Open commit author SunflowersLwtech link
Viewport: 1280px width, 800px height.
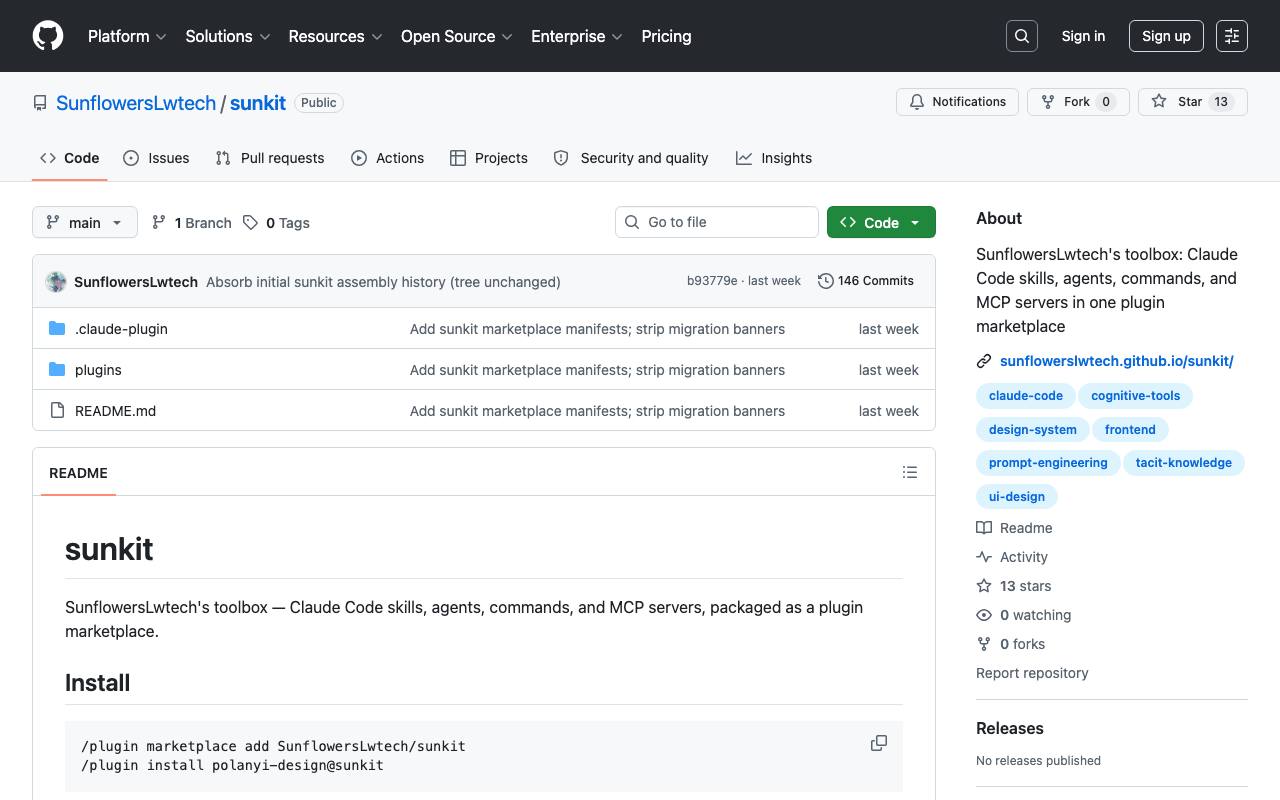click(136, 282)
